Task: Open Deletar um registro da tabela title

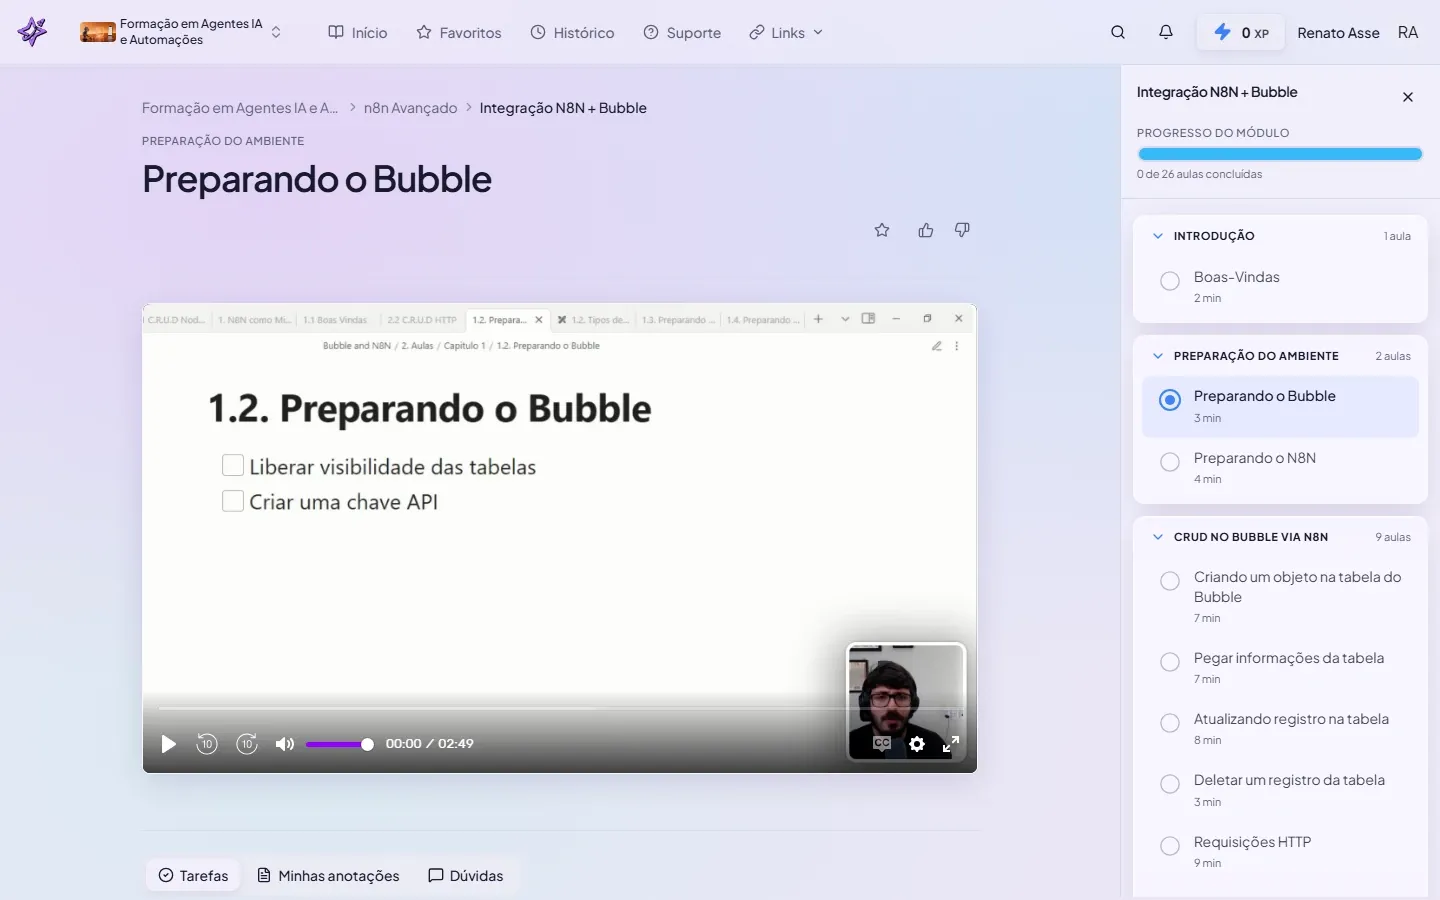Action: [x=1289, y=780]
